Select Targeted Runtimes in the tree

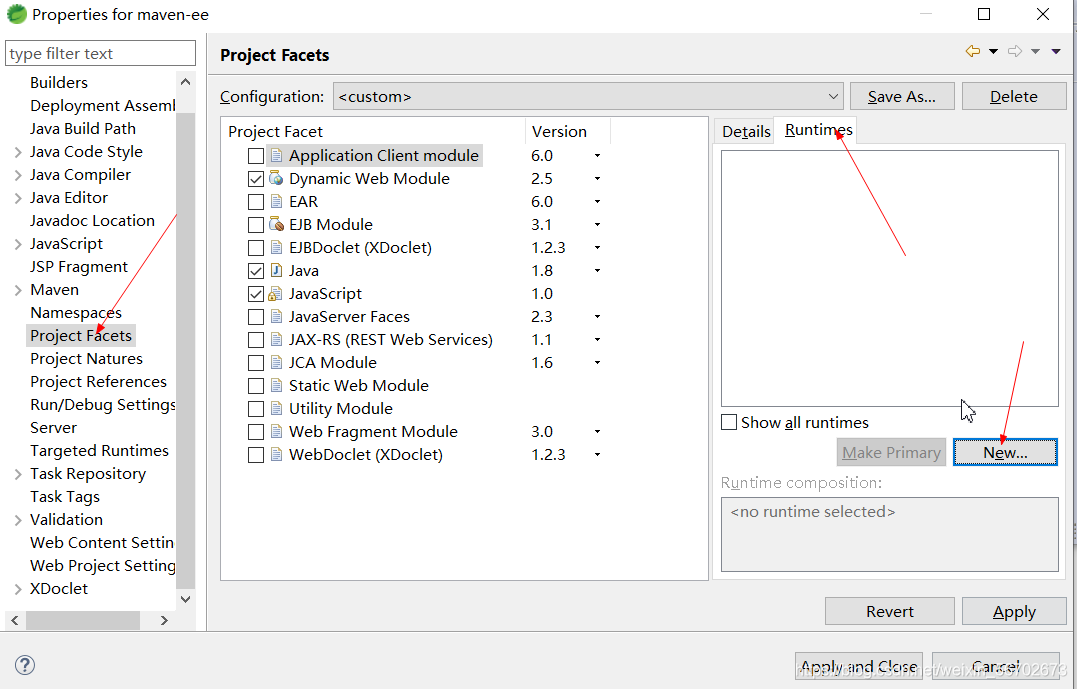(x=99, y=451)
